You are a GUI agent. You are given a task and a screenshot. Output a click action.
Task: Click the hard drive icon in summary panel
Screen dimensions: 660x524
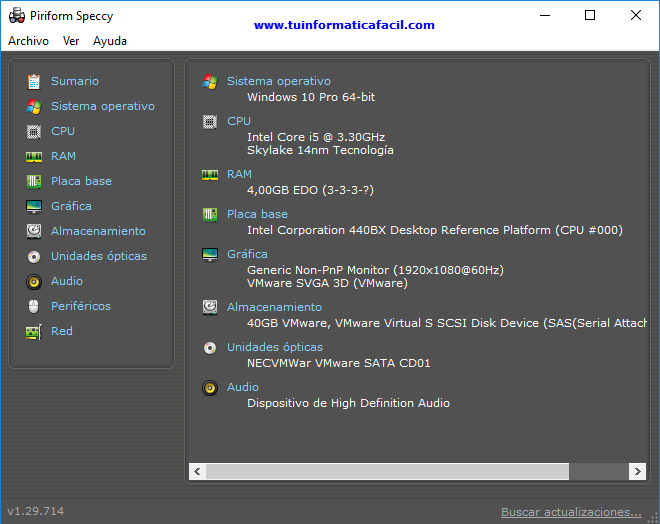210,307
